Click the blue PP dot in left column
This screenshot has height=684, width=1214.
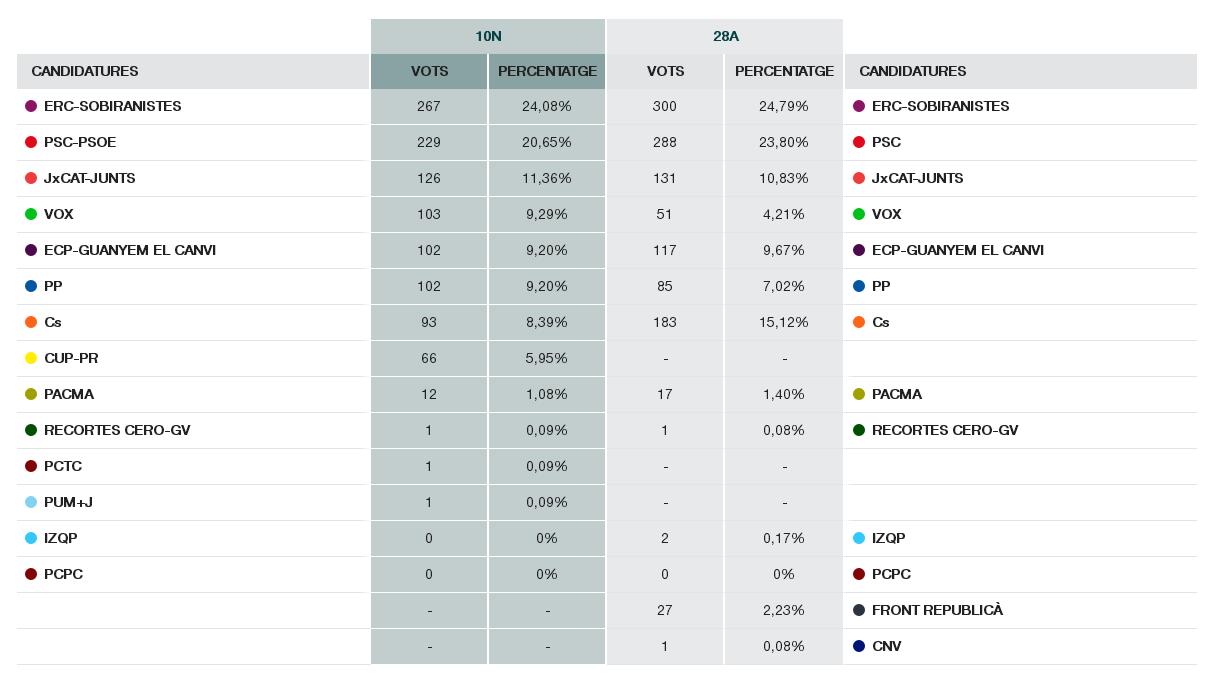[31, 286]
